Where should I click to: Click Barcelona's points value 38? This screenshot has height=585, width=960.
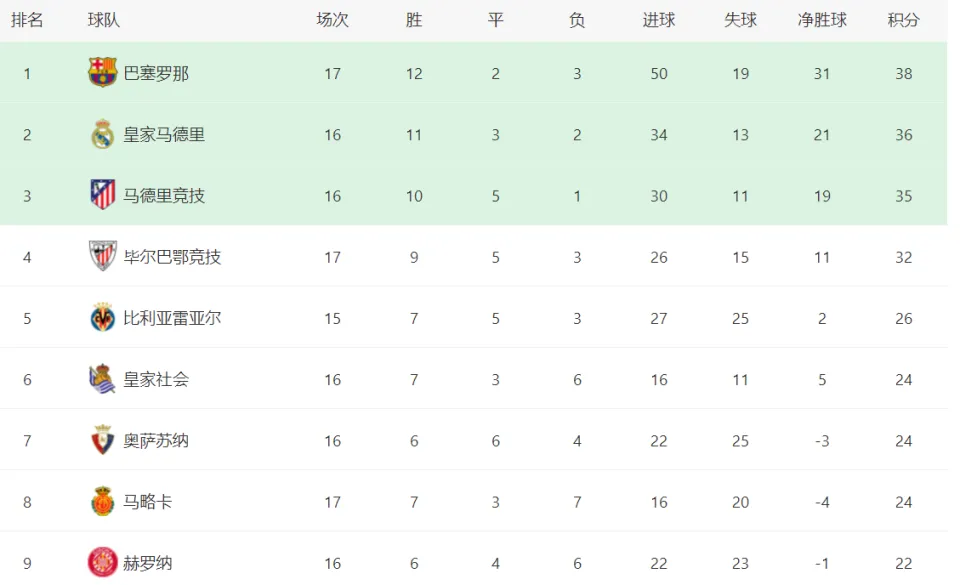point(904,73)
